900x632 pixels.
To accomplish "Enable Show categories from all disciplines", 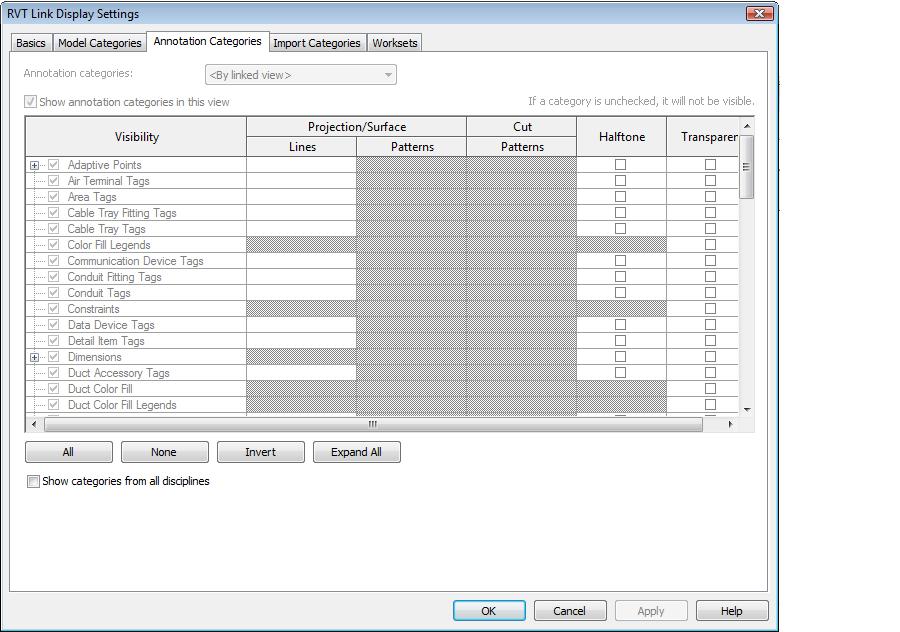I will pos(34,481).
